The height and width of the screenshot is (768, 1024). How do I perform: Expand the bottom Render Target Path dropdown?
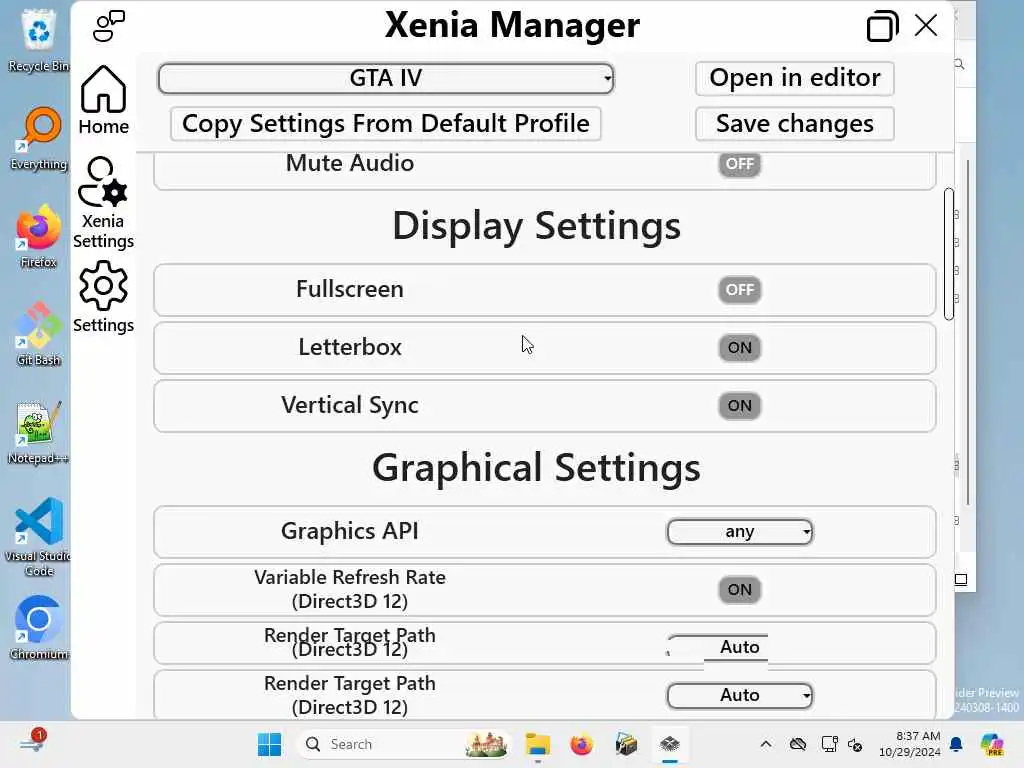click(739, 695)
